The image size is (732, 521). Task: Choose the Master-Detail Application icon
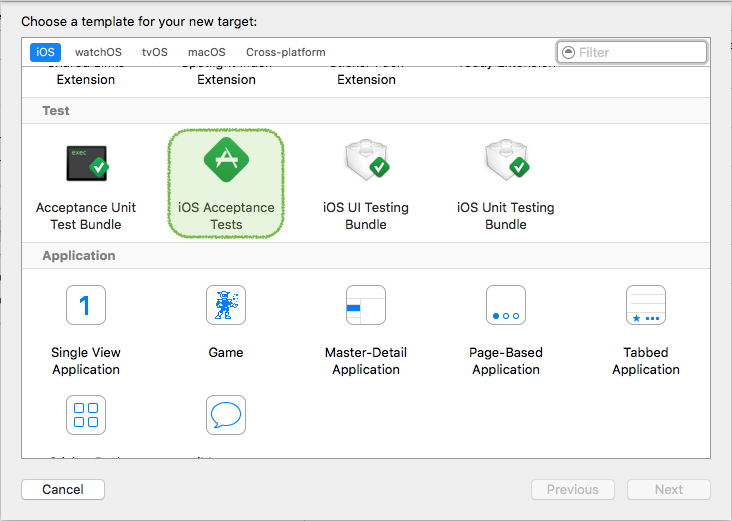tap(366, 305)
